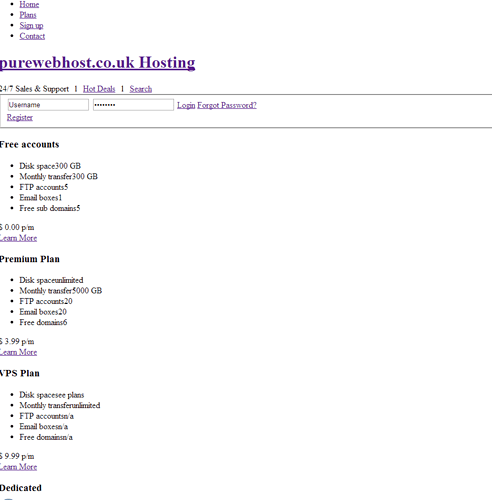Learn More about the VPS Plan

pyautogui.click(x=18, y=467)
